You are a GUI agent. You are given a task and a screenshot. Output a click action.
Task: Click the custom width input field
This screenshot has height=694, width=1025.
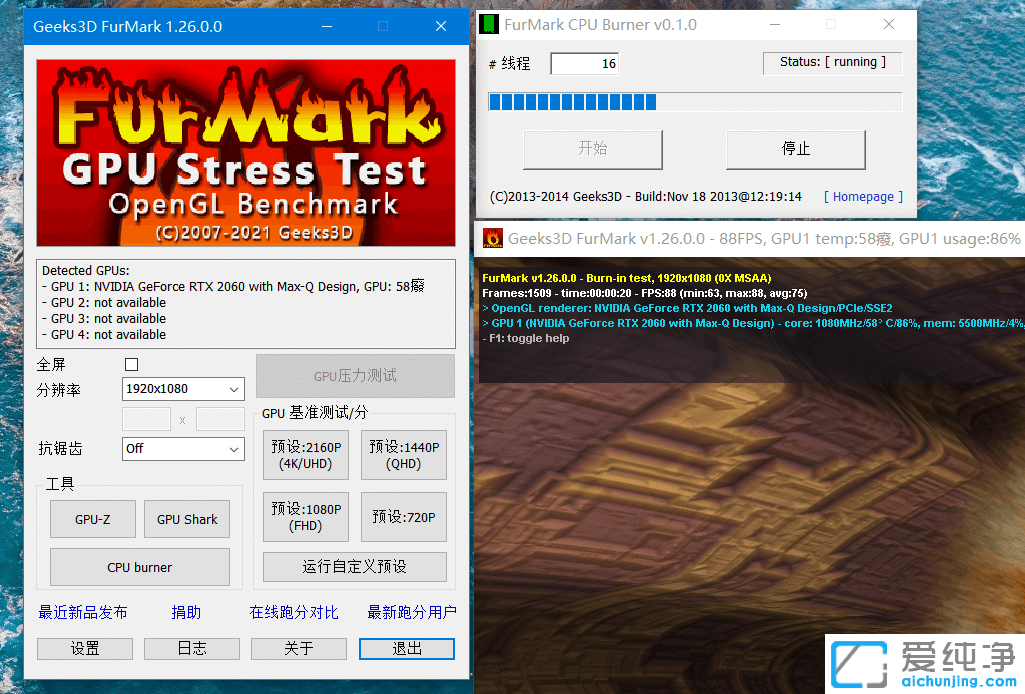[x=146, y=420]
